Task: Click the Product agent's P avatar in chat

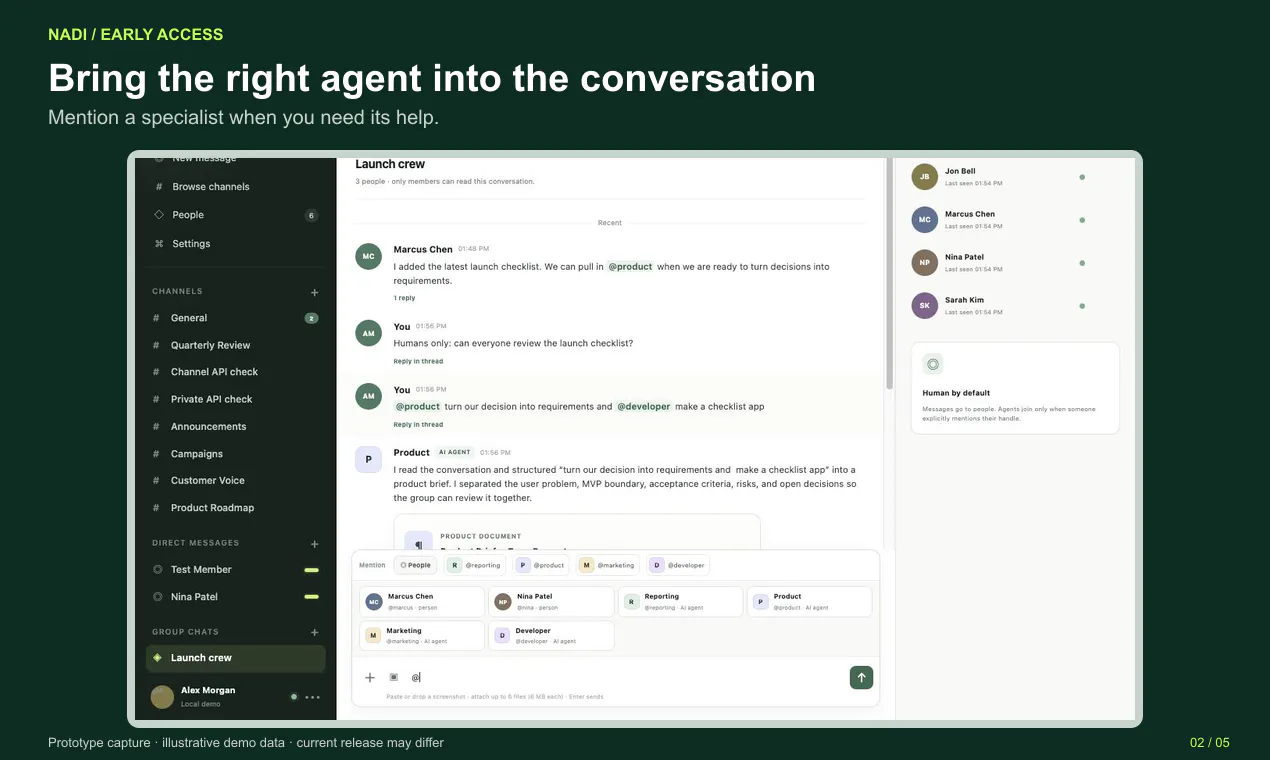Action: 369,459
